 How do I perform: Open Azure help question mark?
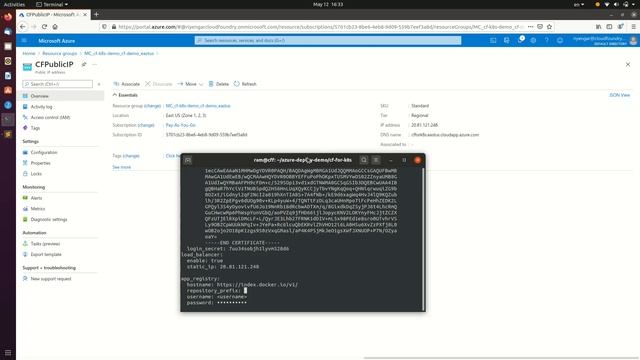[x=547, y=40]
